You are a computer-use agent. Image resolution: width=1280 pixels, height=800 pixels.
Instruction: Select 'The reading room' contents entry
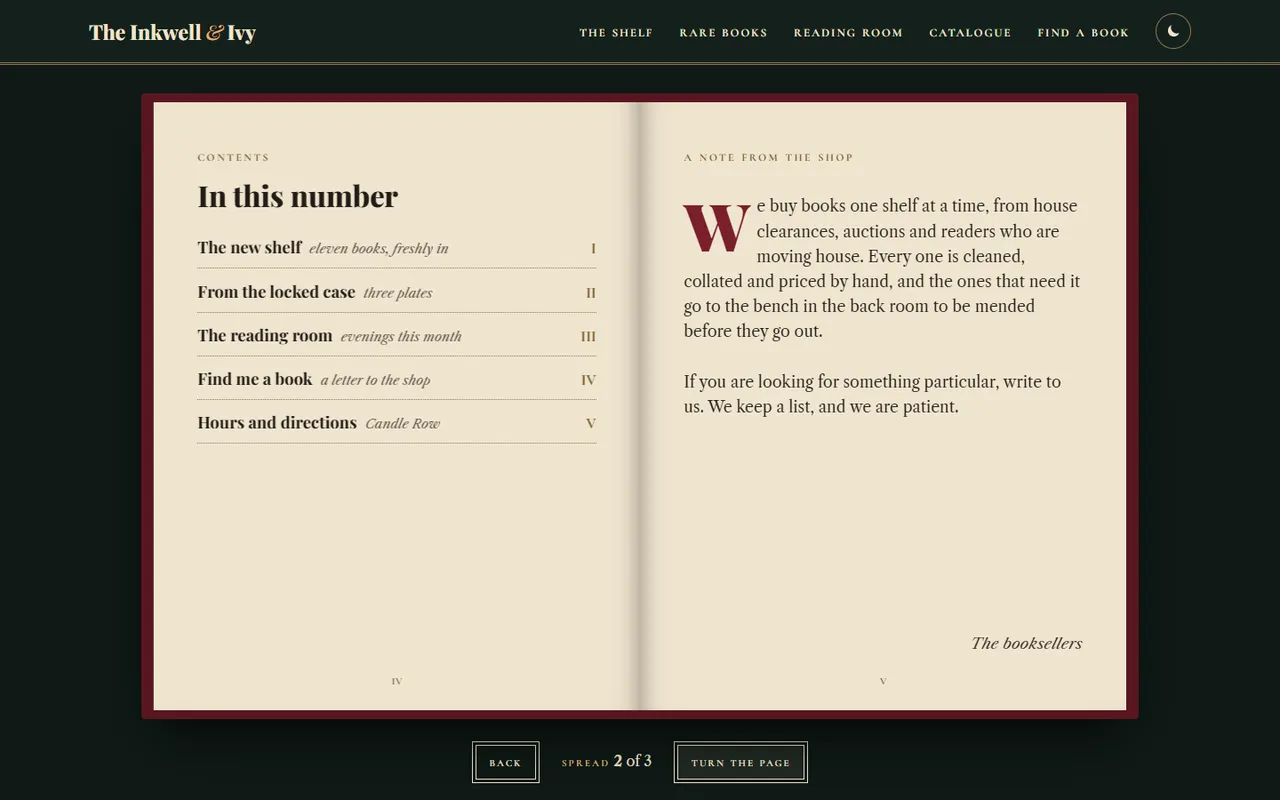397,336
